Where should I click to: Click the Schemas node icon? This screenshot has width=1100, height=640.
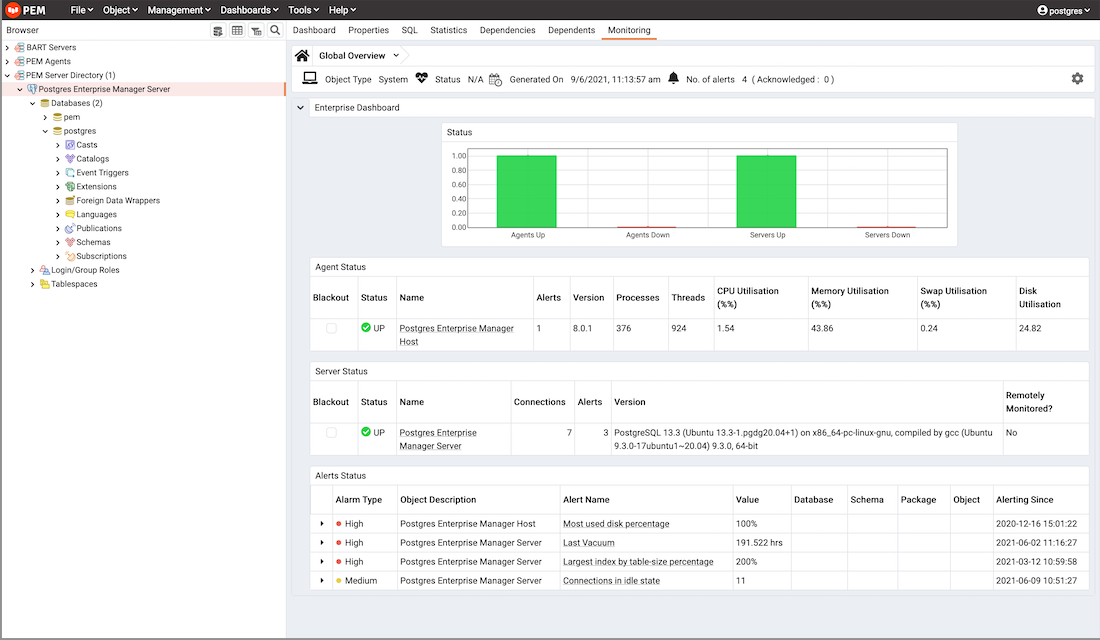(x=69, y=242)
